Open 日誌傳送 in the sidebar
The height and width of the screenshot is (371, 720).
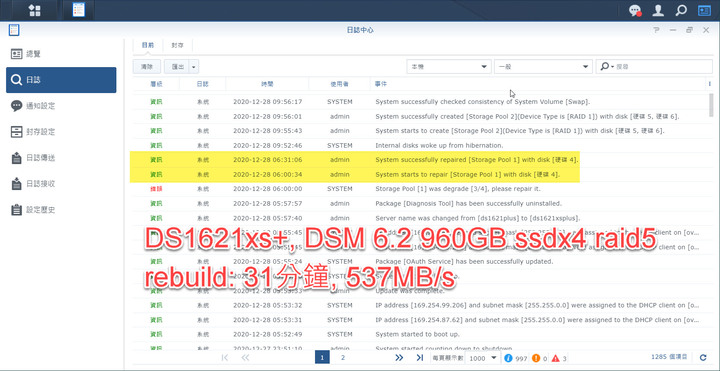61,158
